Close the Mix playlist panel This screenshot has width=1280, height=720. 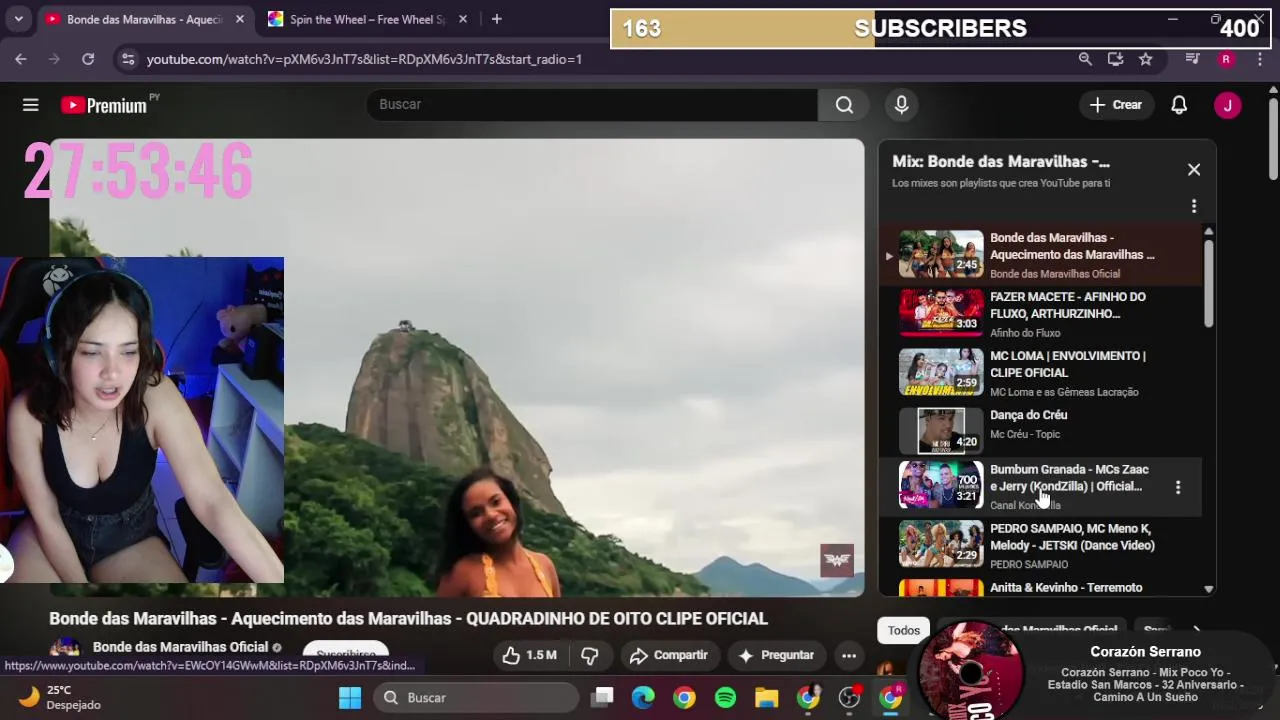click(1194, 170)
